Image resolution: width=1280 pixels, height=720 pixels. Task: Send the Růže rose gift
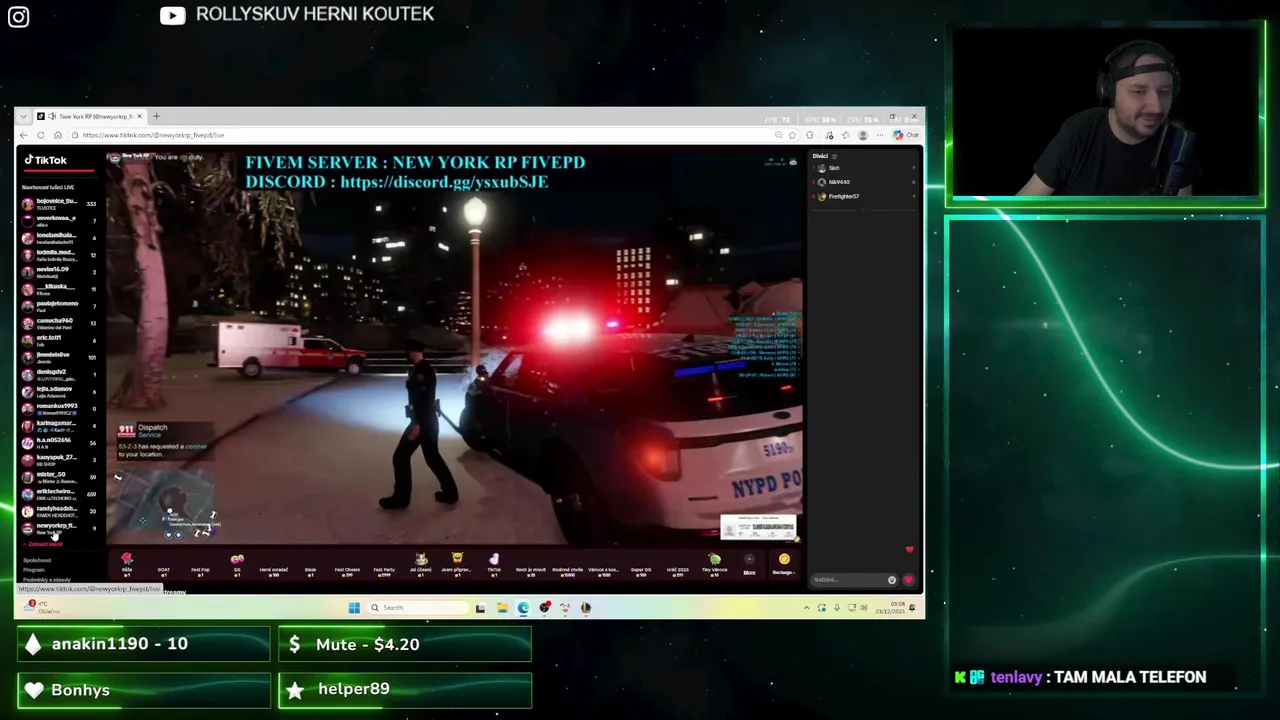(127, 563)
